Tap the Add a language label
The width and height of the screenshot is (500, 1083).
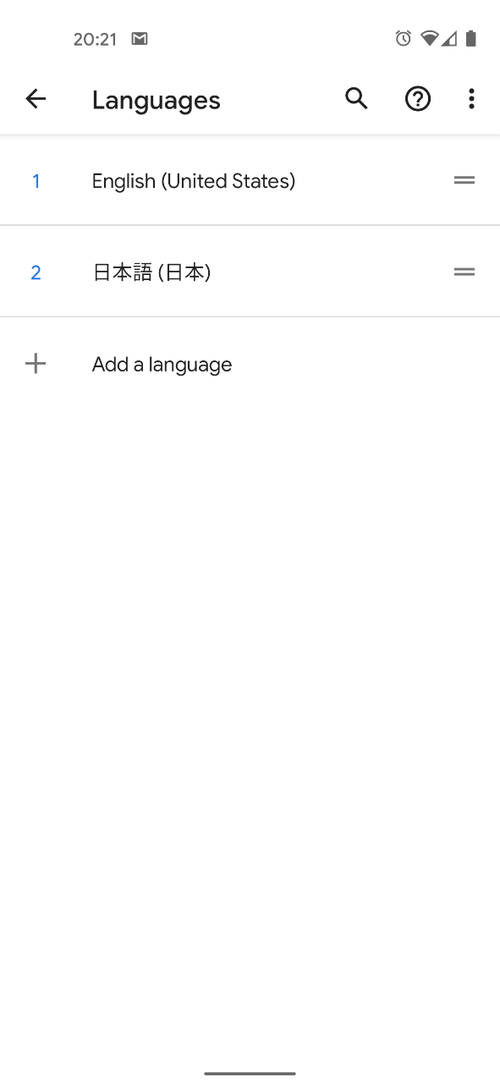162,364
